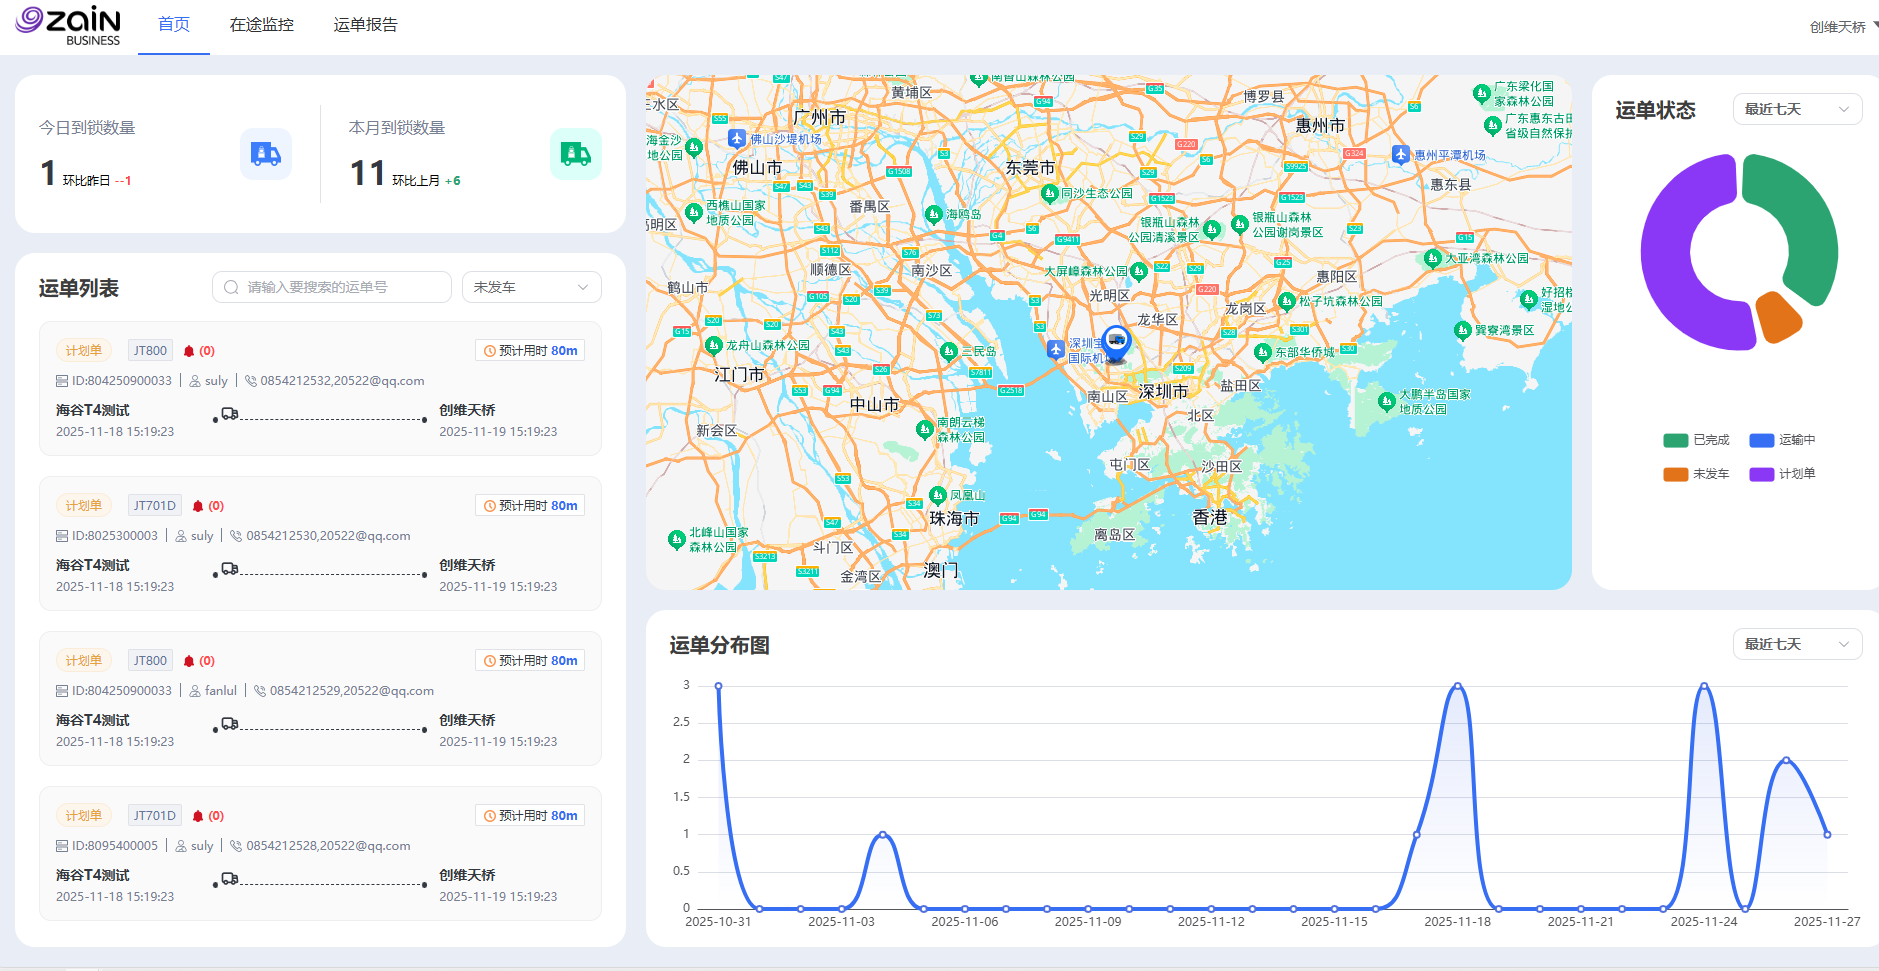Open the 未发车 waybill status filter dropdown
This screenshot has width=1879, height=971.
531,287
